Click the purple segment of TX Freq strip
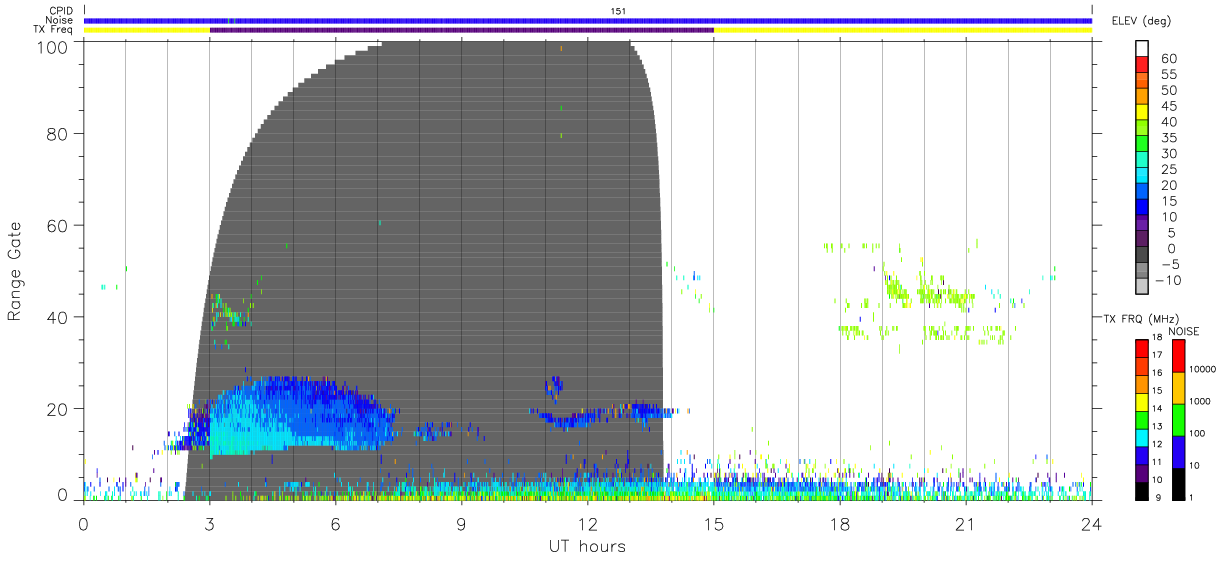 click(461, 30)
